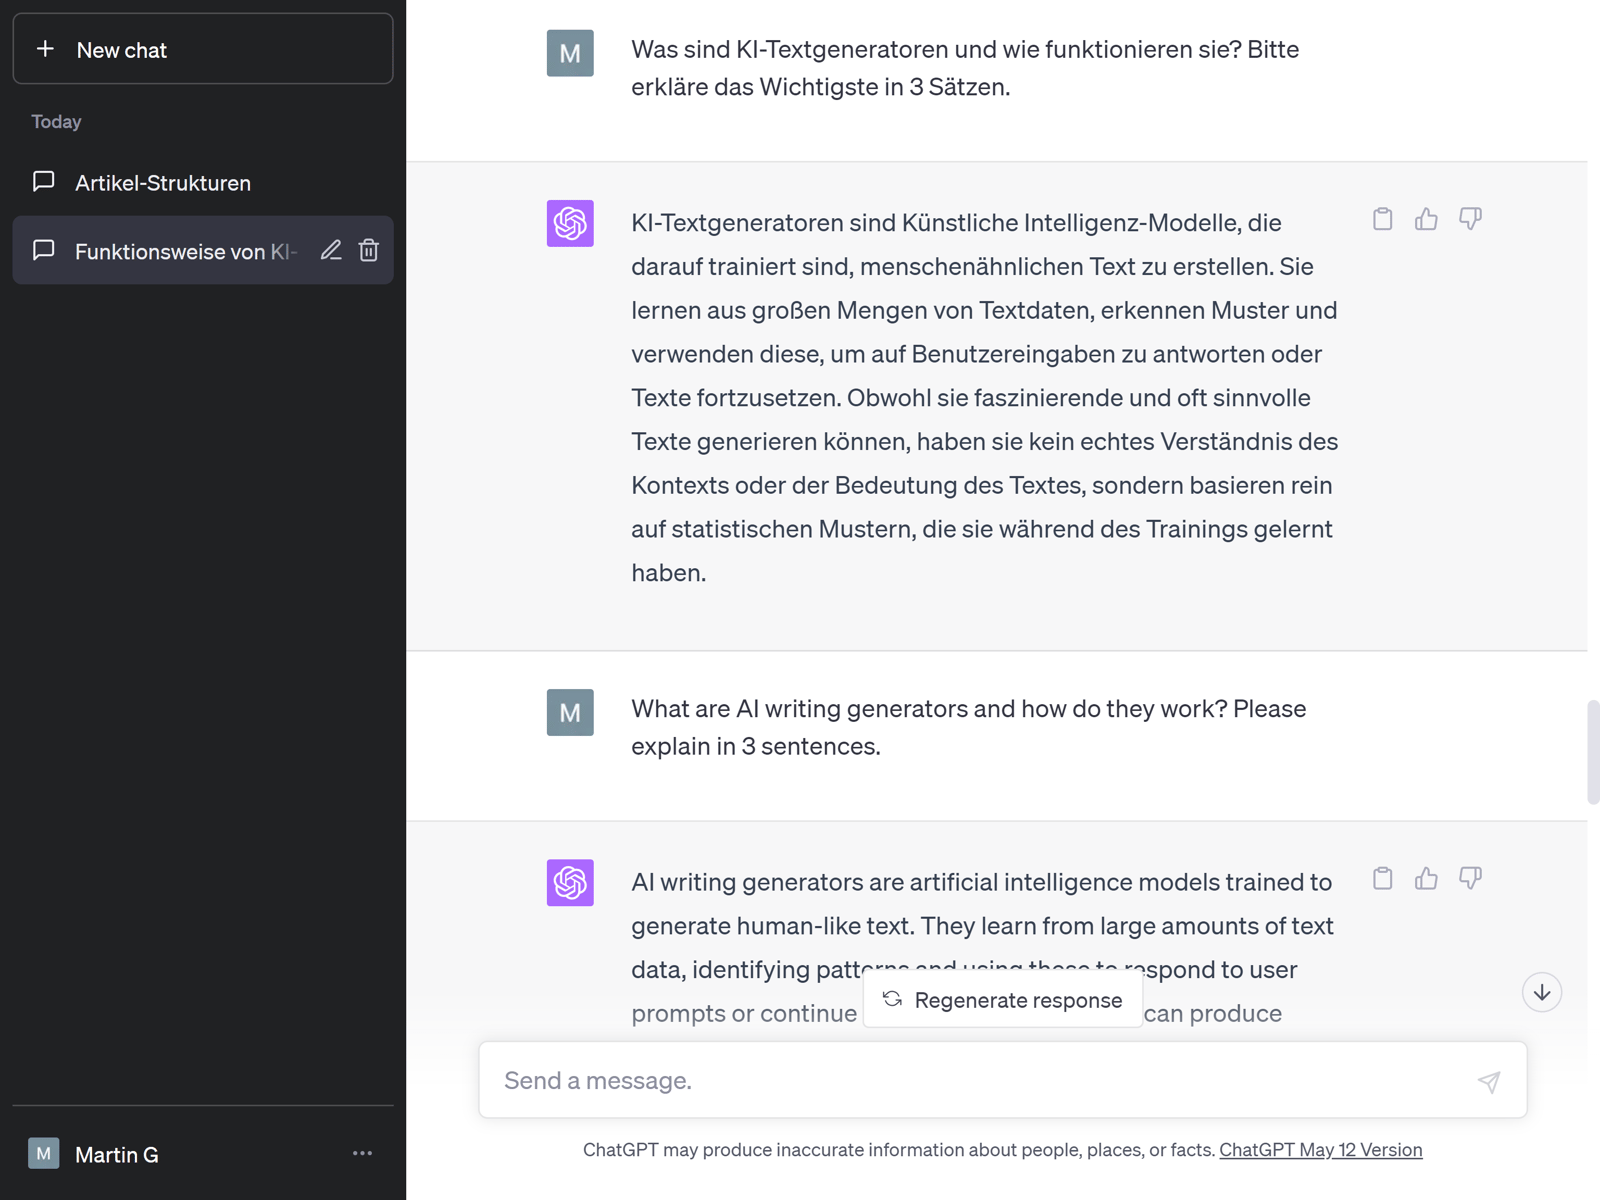Copy the German ChatGPT response to clipboard
The image size is (1600, 1200).
(1383, 219)
